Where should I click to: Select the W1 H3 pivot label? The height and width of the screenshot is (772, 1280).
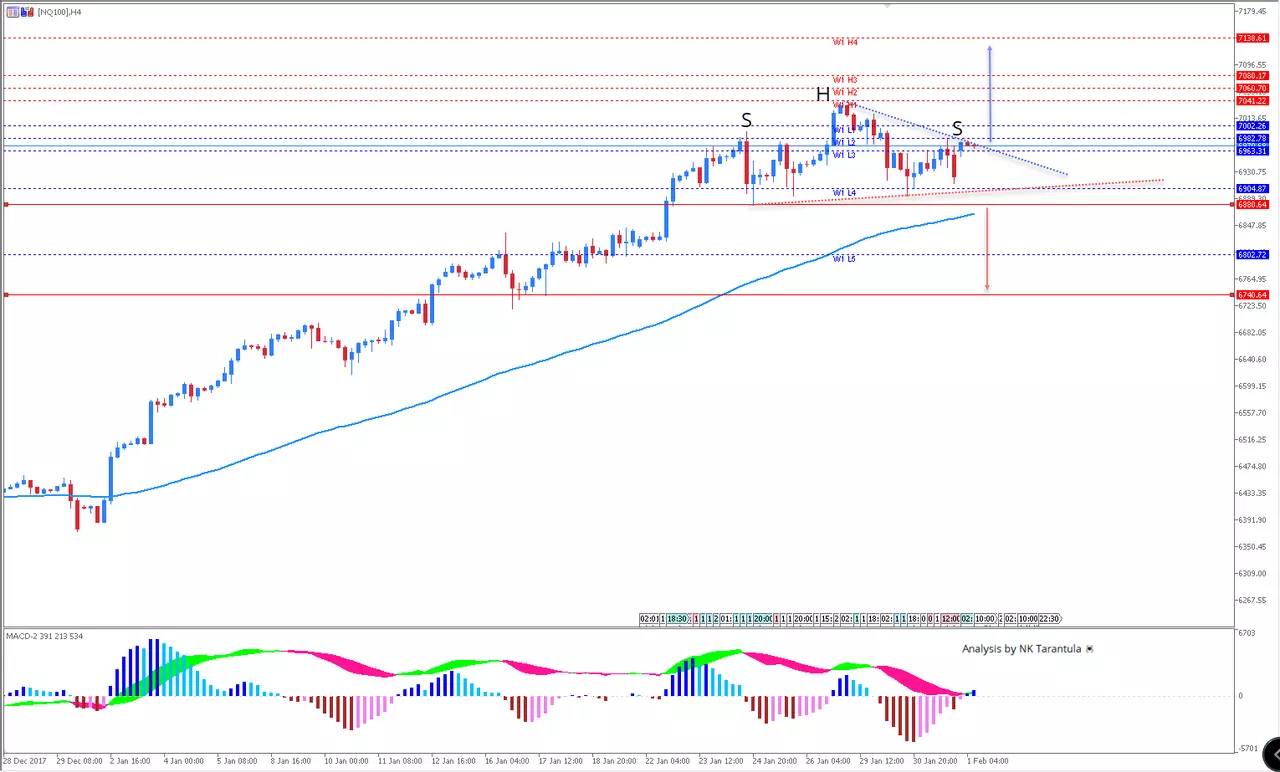pyautogui.click(x=845, y=80)
